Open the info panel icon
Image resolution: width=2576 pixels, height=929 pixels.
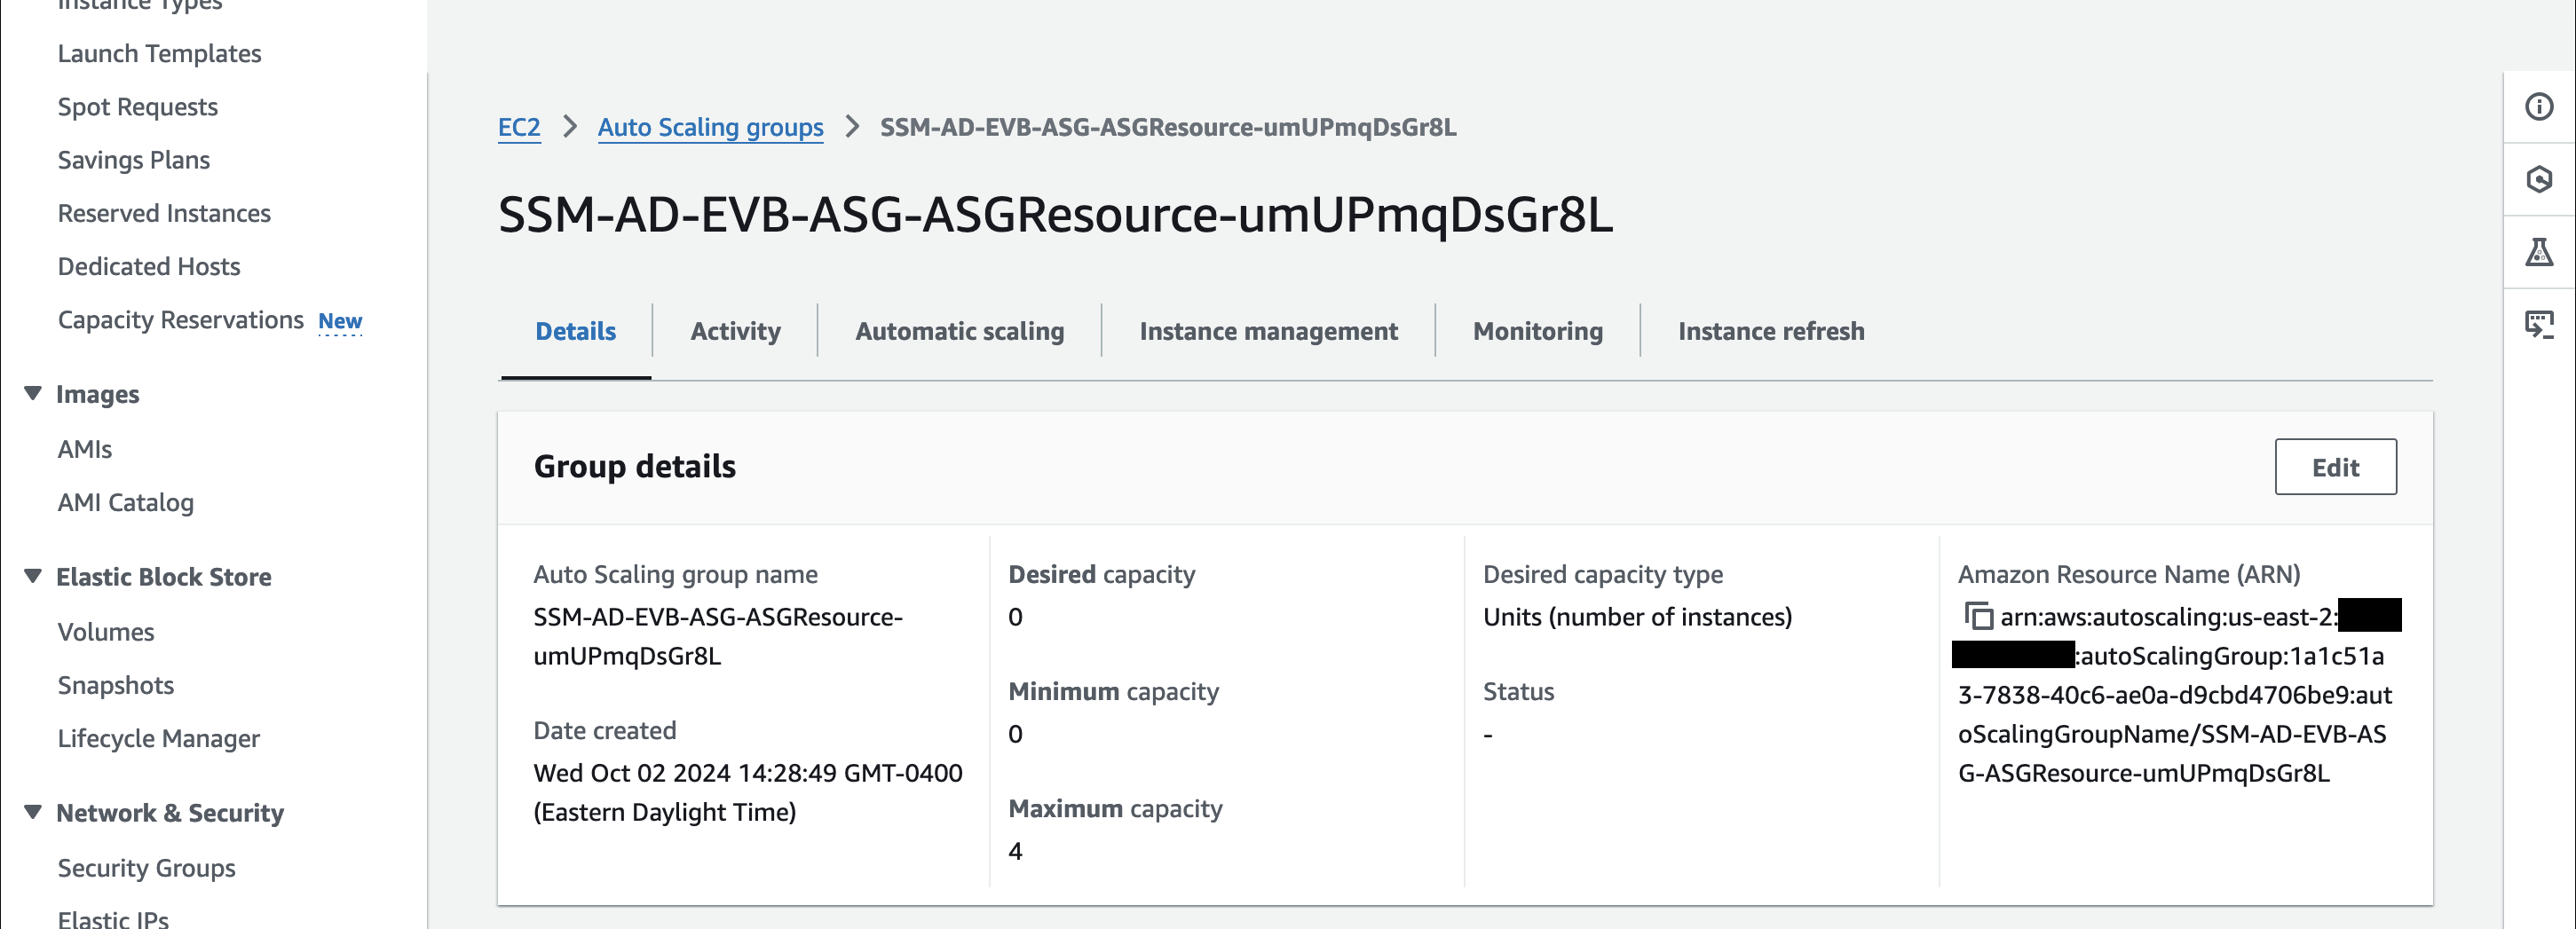pyautogui.click(x=2538, y=107)
